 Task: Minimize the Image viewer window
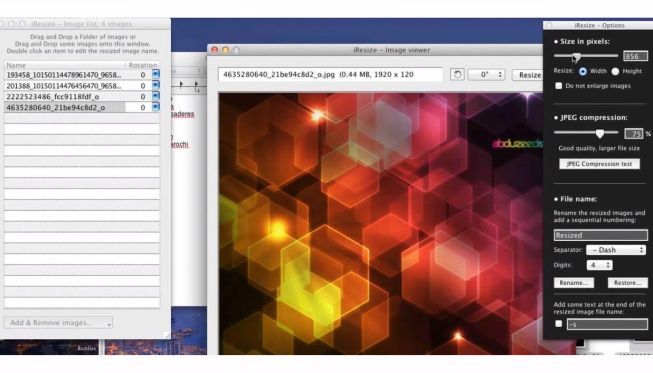click(x=225, y=50)
